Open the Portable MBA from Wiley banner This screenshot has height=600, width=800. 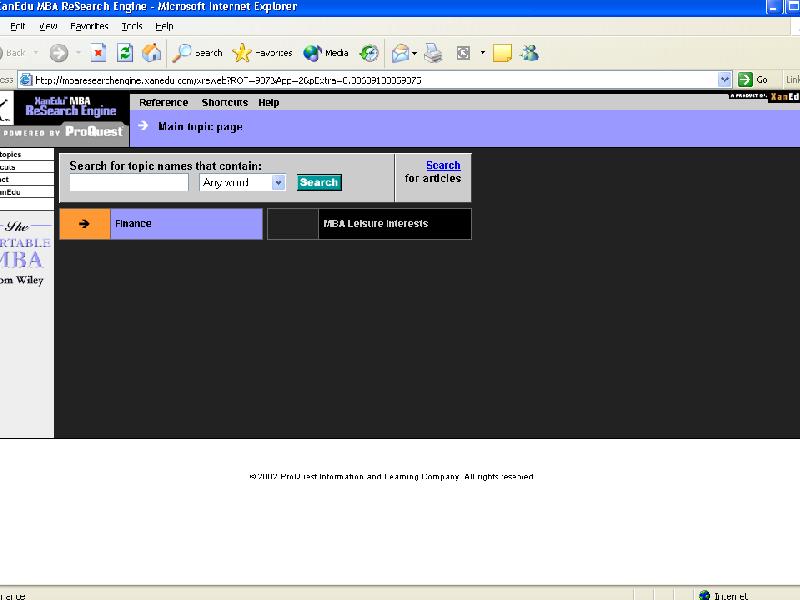[26, 253]
